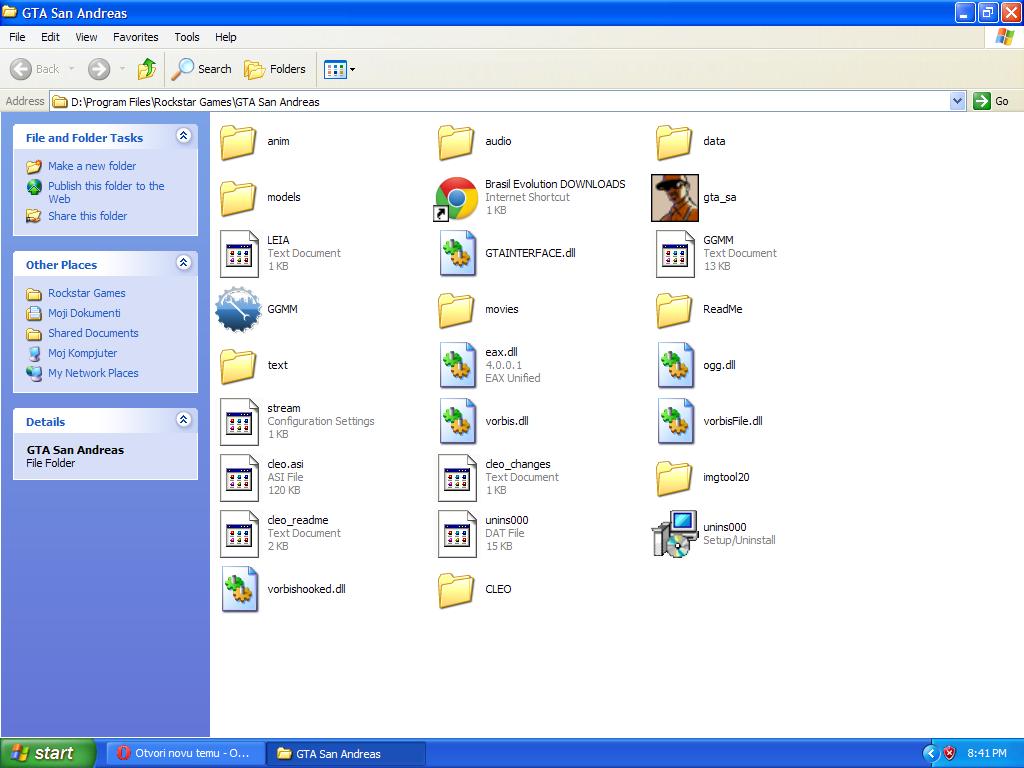Select the vorbishooked.dll file
Image resolution: width=1024 pixels, height=768 pixels.
pos(238,590)
